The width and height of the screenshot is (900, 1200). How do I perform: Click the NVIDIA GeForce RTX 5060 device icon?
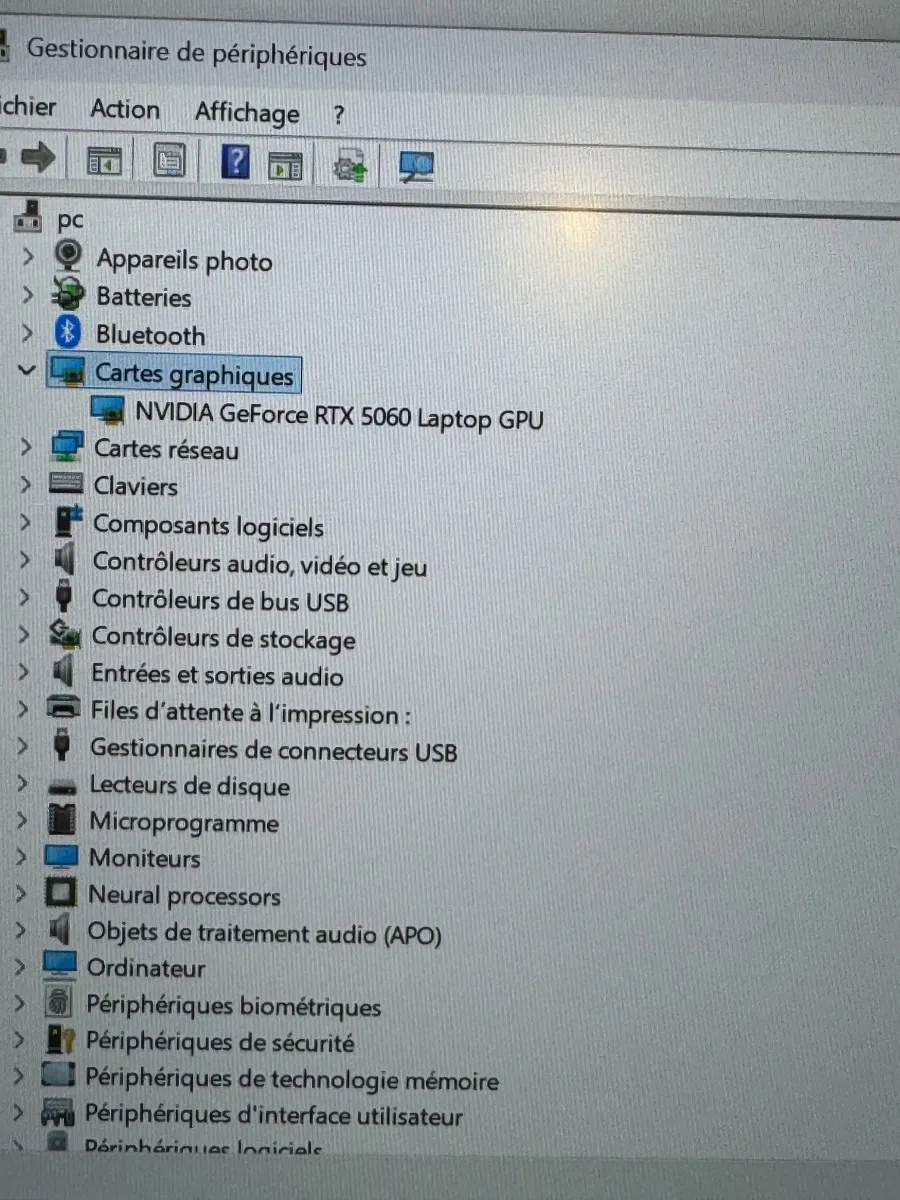108,410
